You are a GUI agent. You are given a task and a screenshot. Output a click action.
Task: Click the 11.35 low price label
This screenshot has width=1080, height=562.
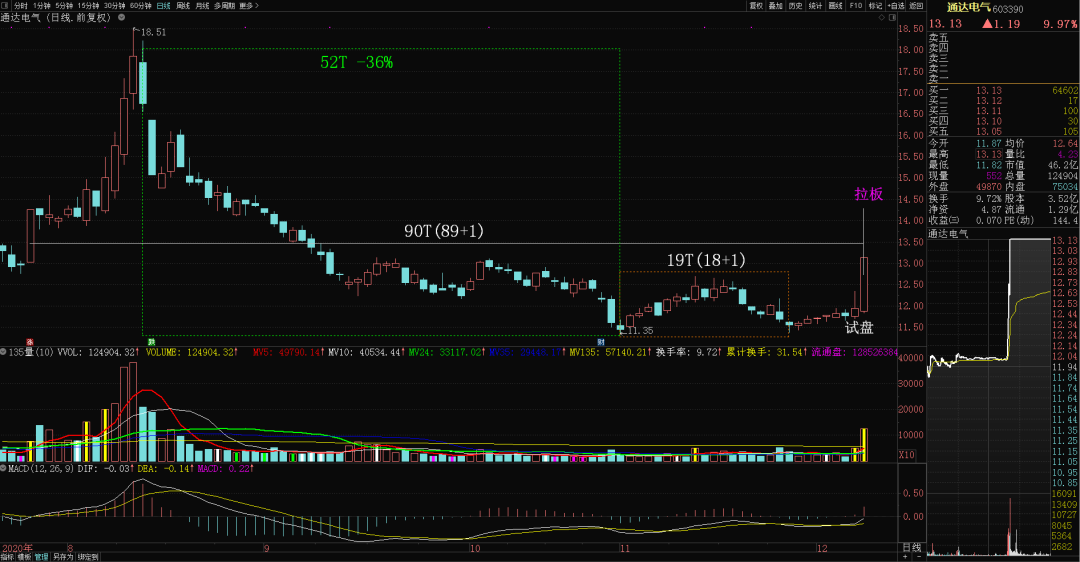(x=640, y=331)
